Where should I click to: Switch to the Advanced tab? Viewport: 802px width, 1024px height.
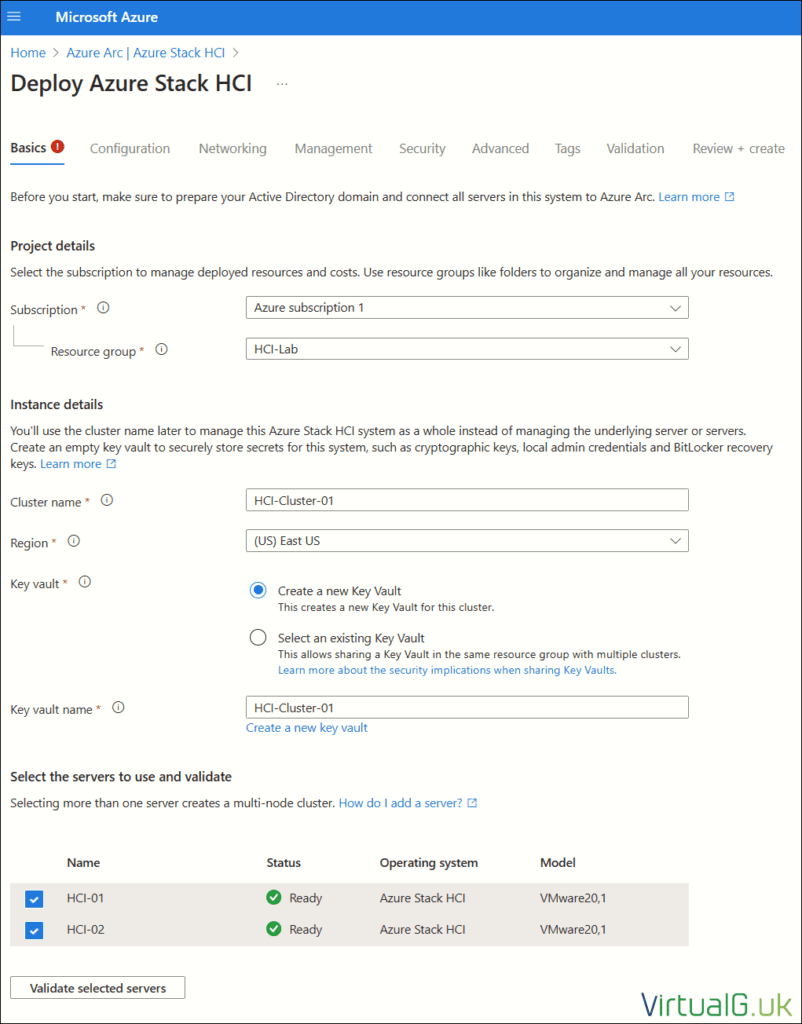point(500,149)
